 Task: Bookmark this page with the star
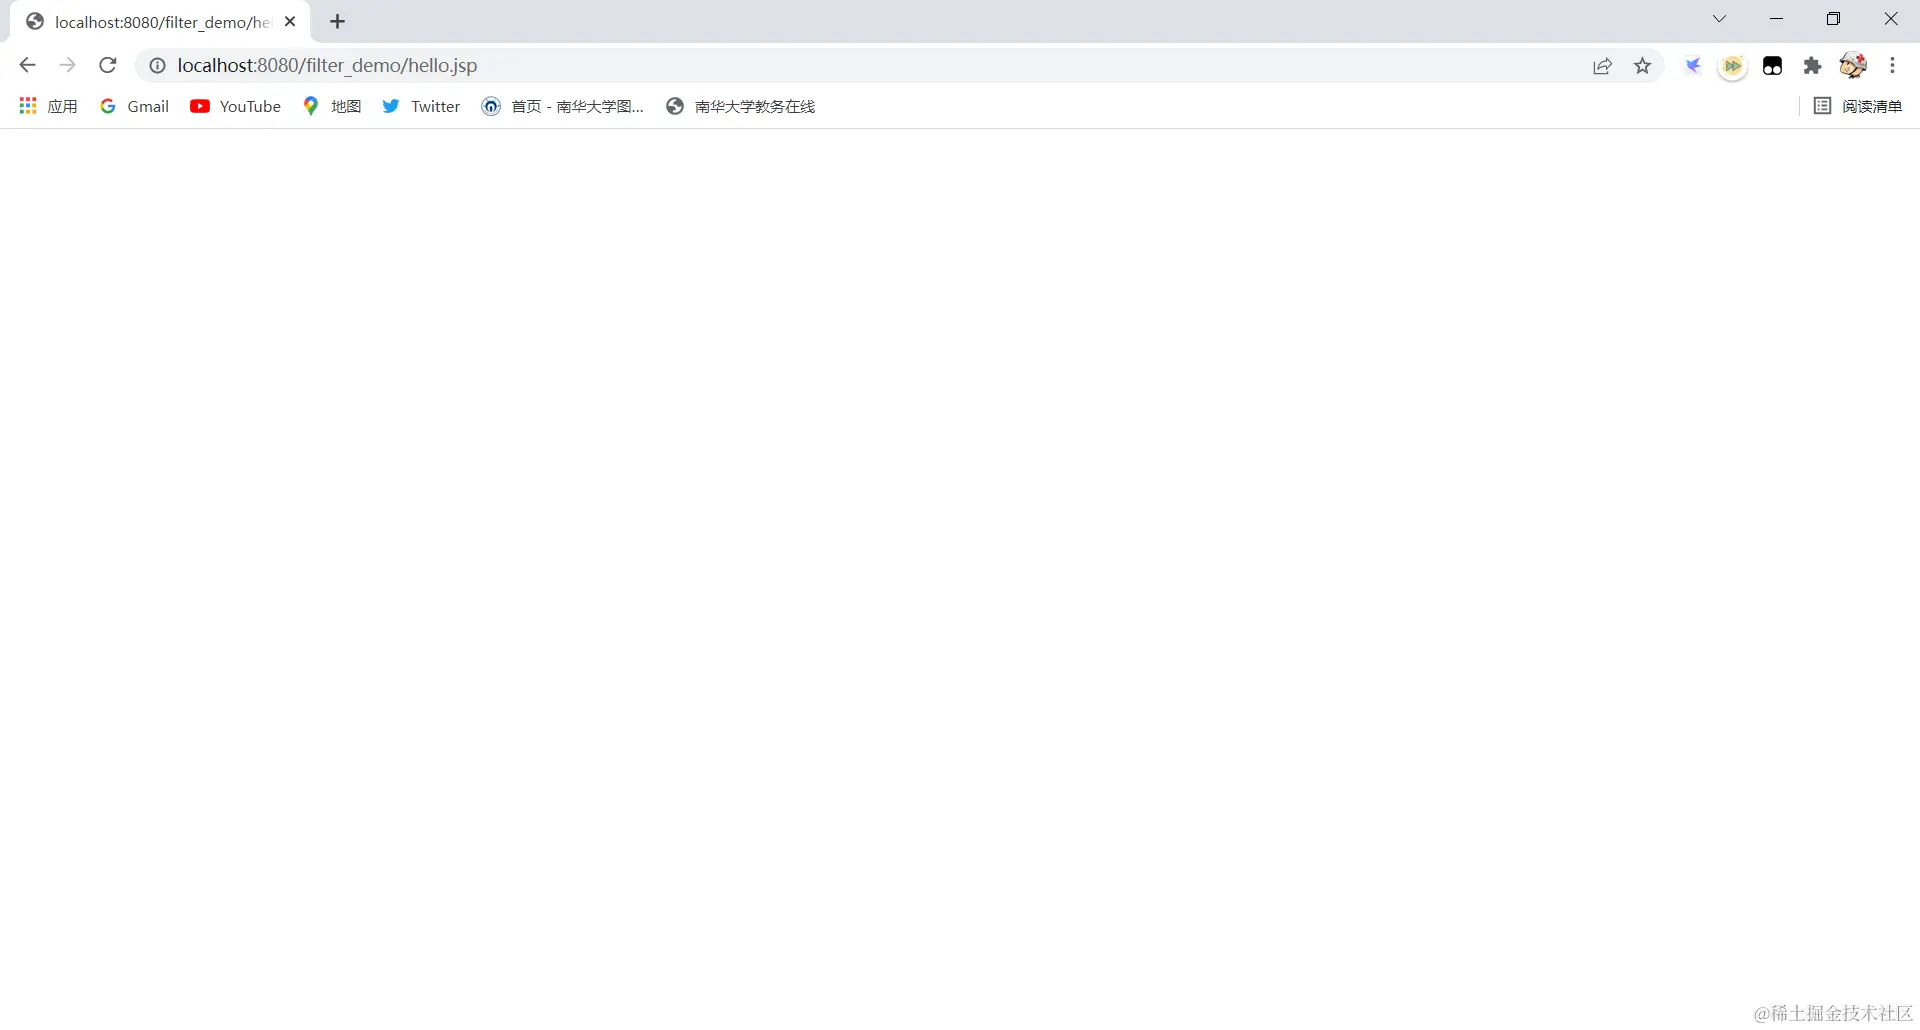pos(1643,64)
